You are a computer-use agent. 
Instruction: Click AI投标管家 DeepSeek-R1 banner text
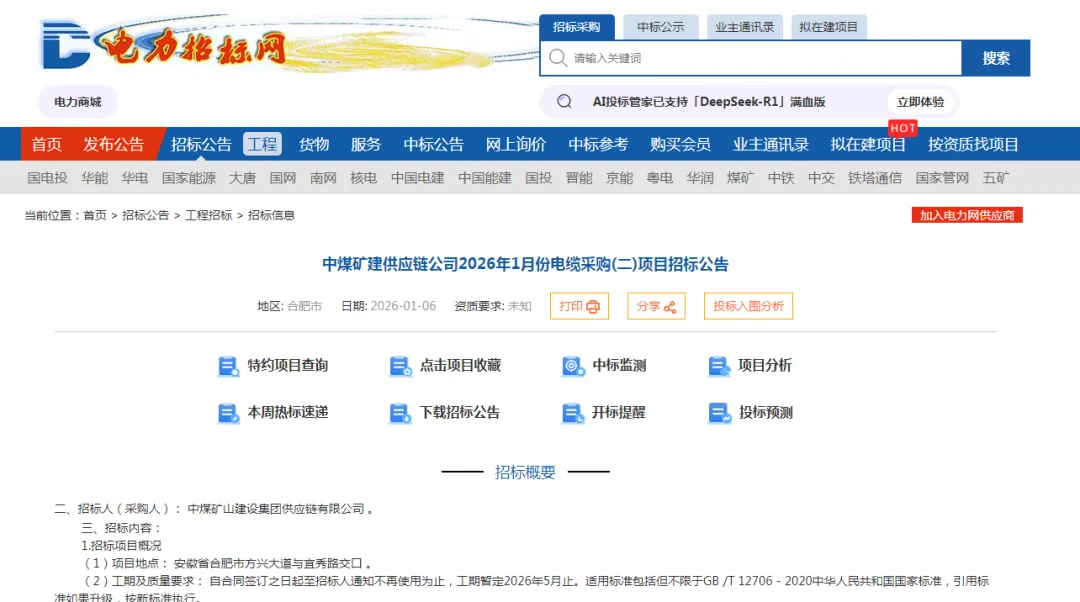point(709,102)
